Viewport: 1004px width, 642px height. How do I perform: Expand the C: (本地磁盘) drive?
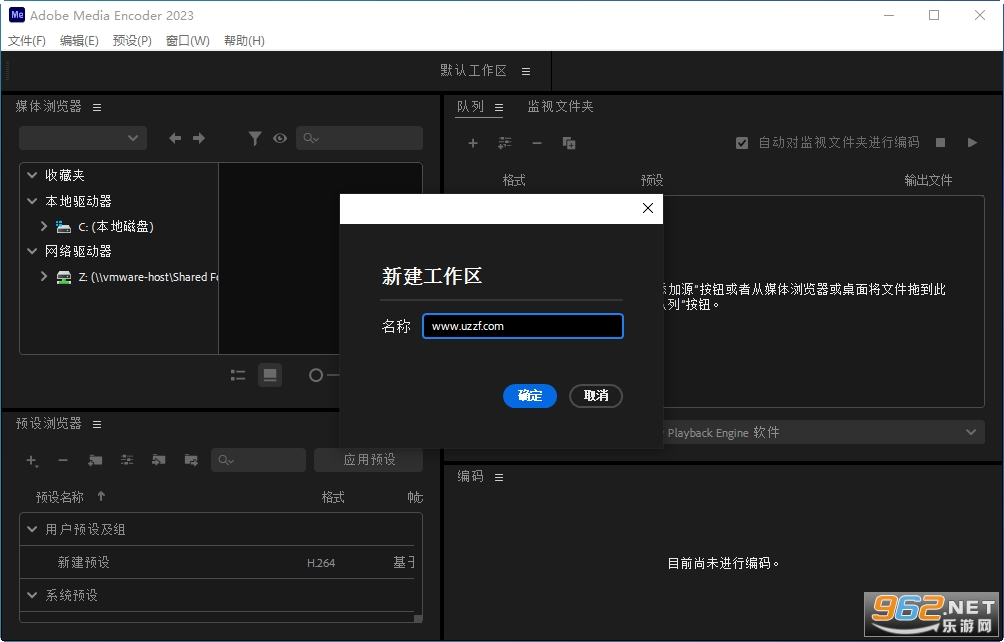(44, 226)
